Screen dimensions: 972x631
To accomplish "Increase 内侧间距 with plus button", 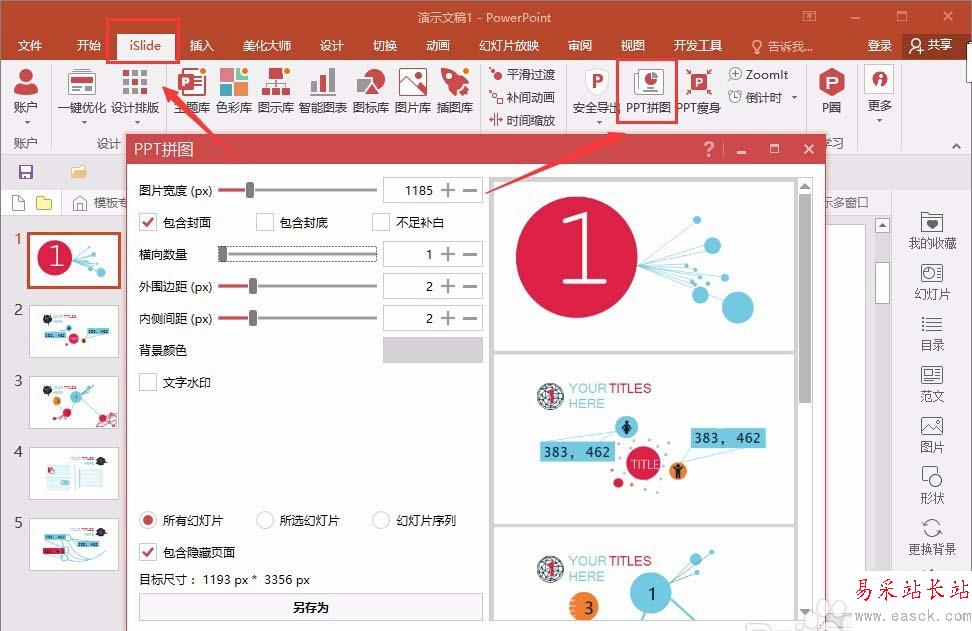I will tap(448, 318).
